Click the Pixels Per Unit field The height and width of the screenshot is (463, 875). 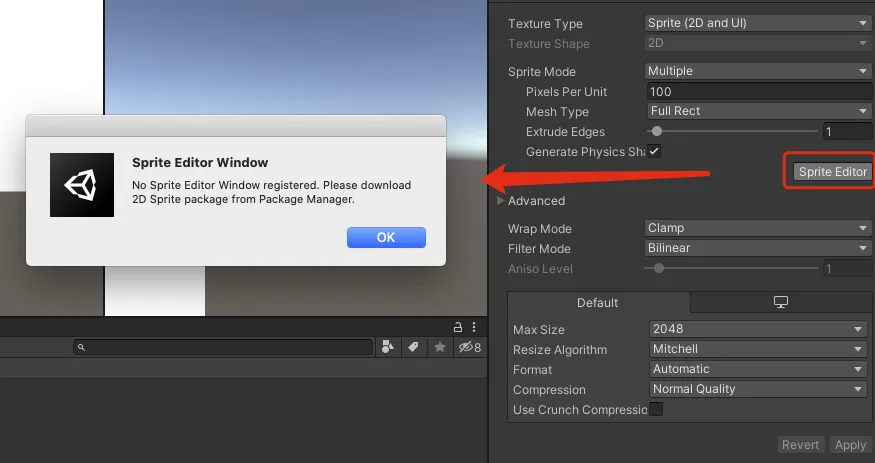point(759,91)
